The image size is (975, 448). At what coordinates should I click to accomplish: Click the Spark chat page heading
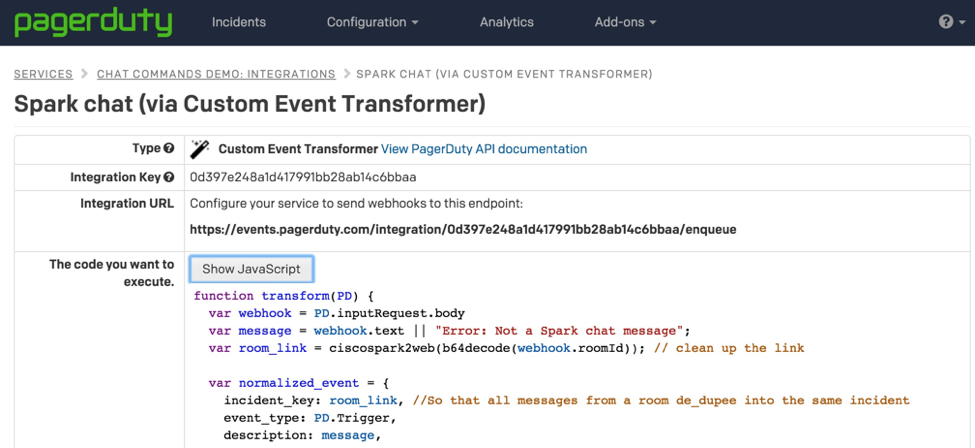point(250,103)
